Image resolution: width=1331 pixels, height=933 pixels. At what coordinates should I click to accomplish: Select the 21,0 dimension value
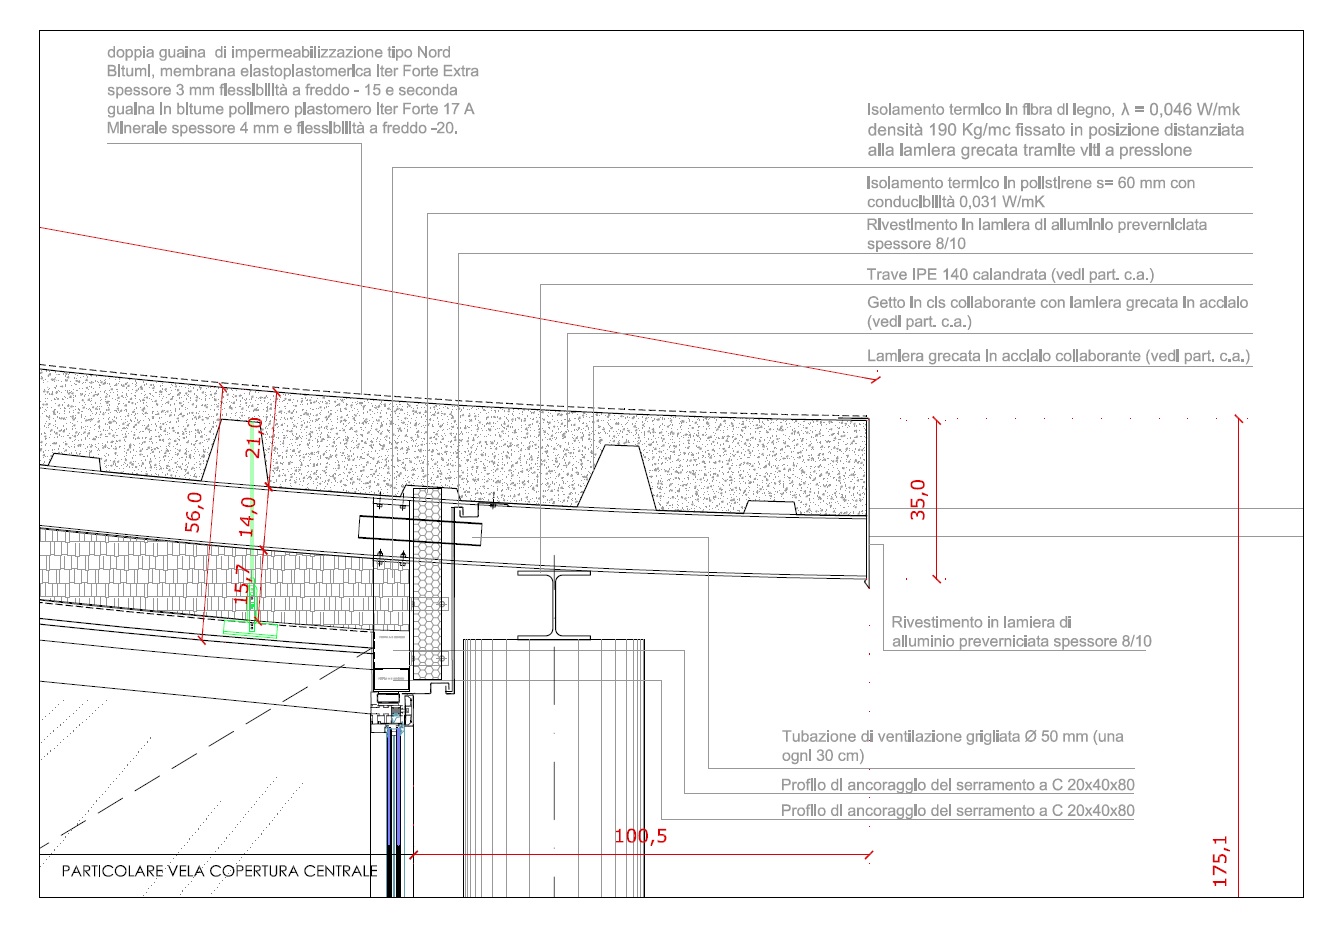point(254,437)
